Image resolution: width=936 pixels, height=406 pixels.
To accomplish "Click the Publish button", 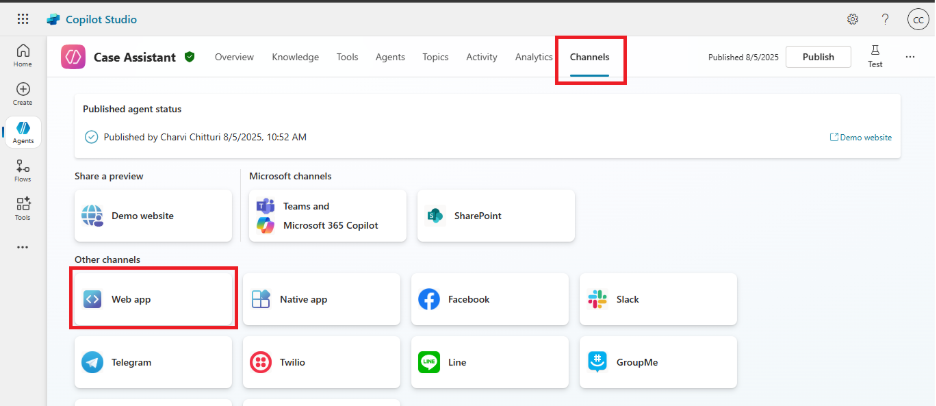I will click(817, 57).
